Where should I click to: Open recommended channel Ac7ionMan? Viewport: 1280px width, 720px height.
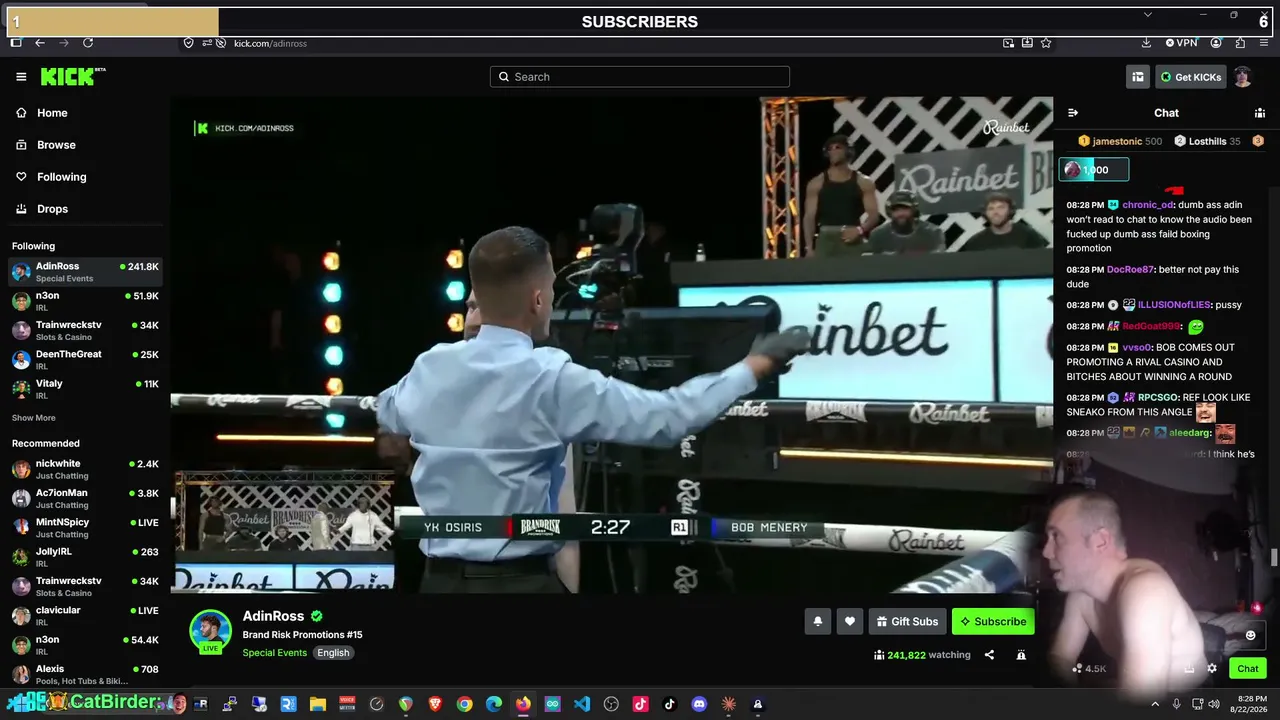click(x=85, y=498)
